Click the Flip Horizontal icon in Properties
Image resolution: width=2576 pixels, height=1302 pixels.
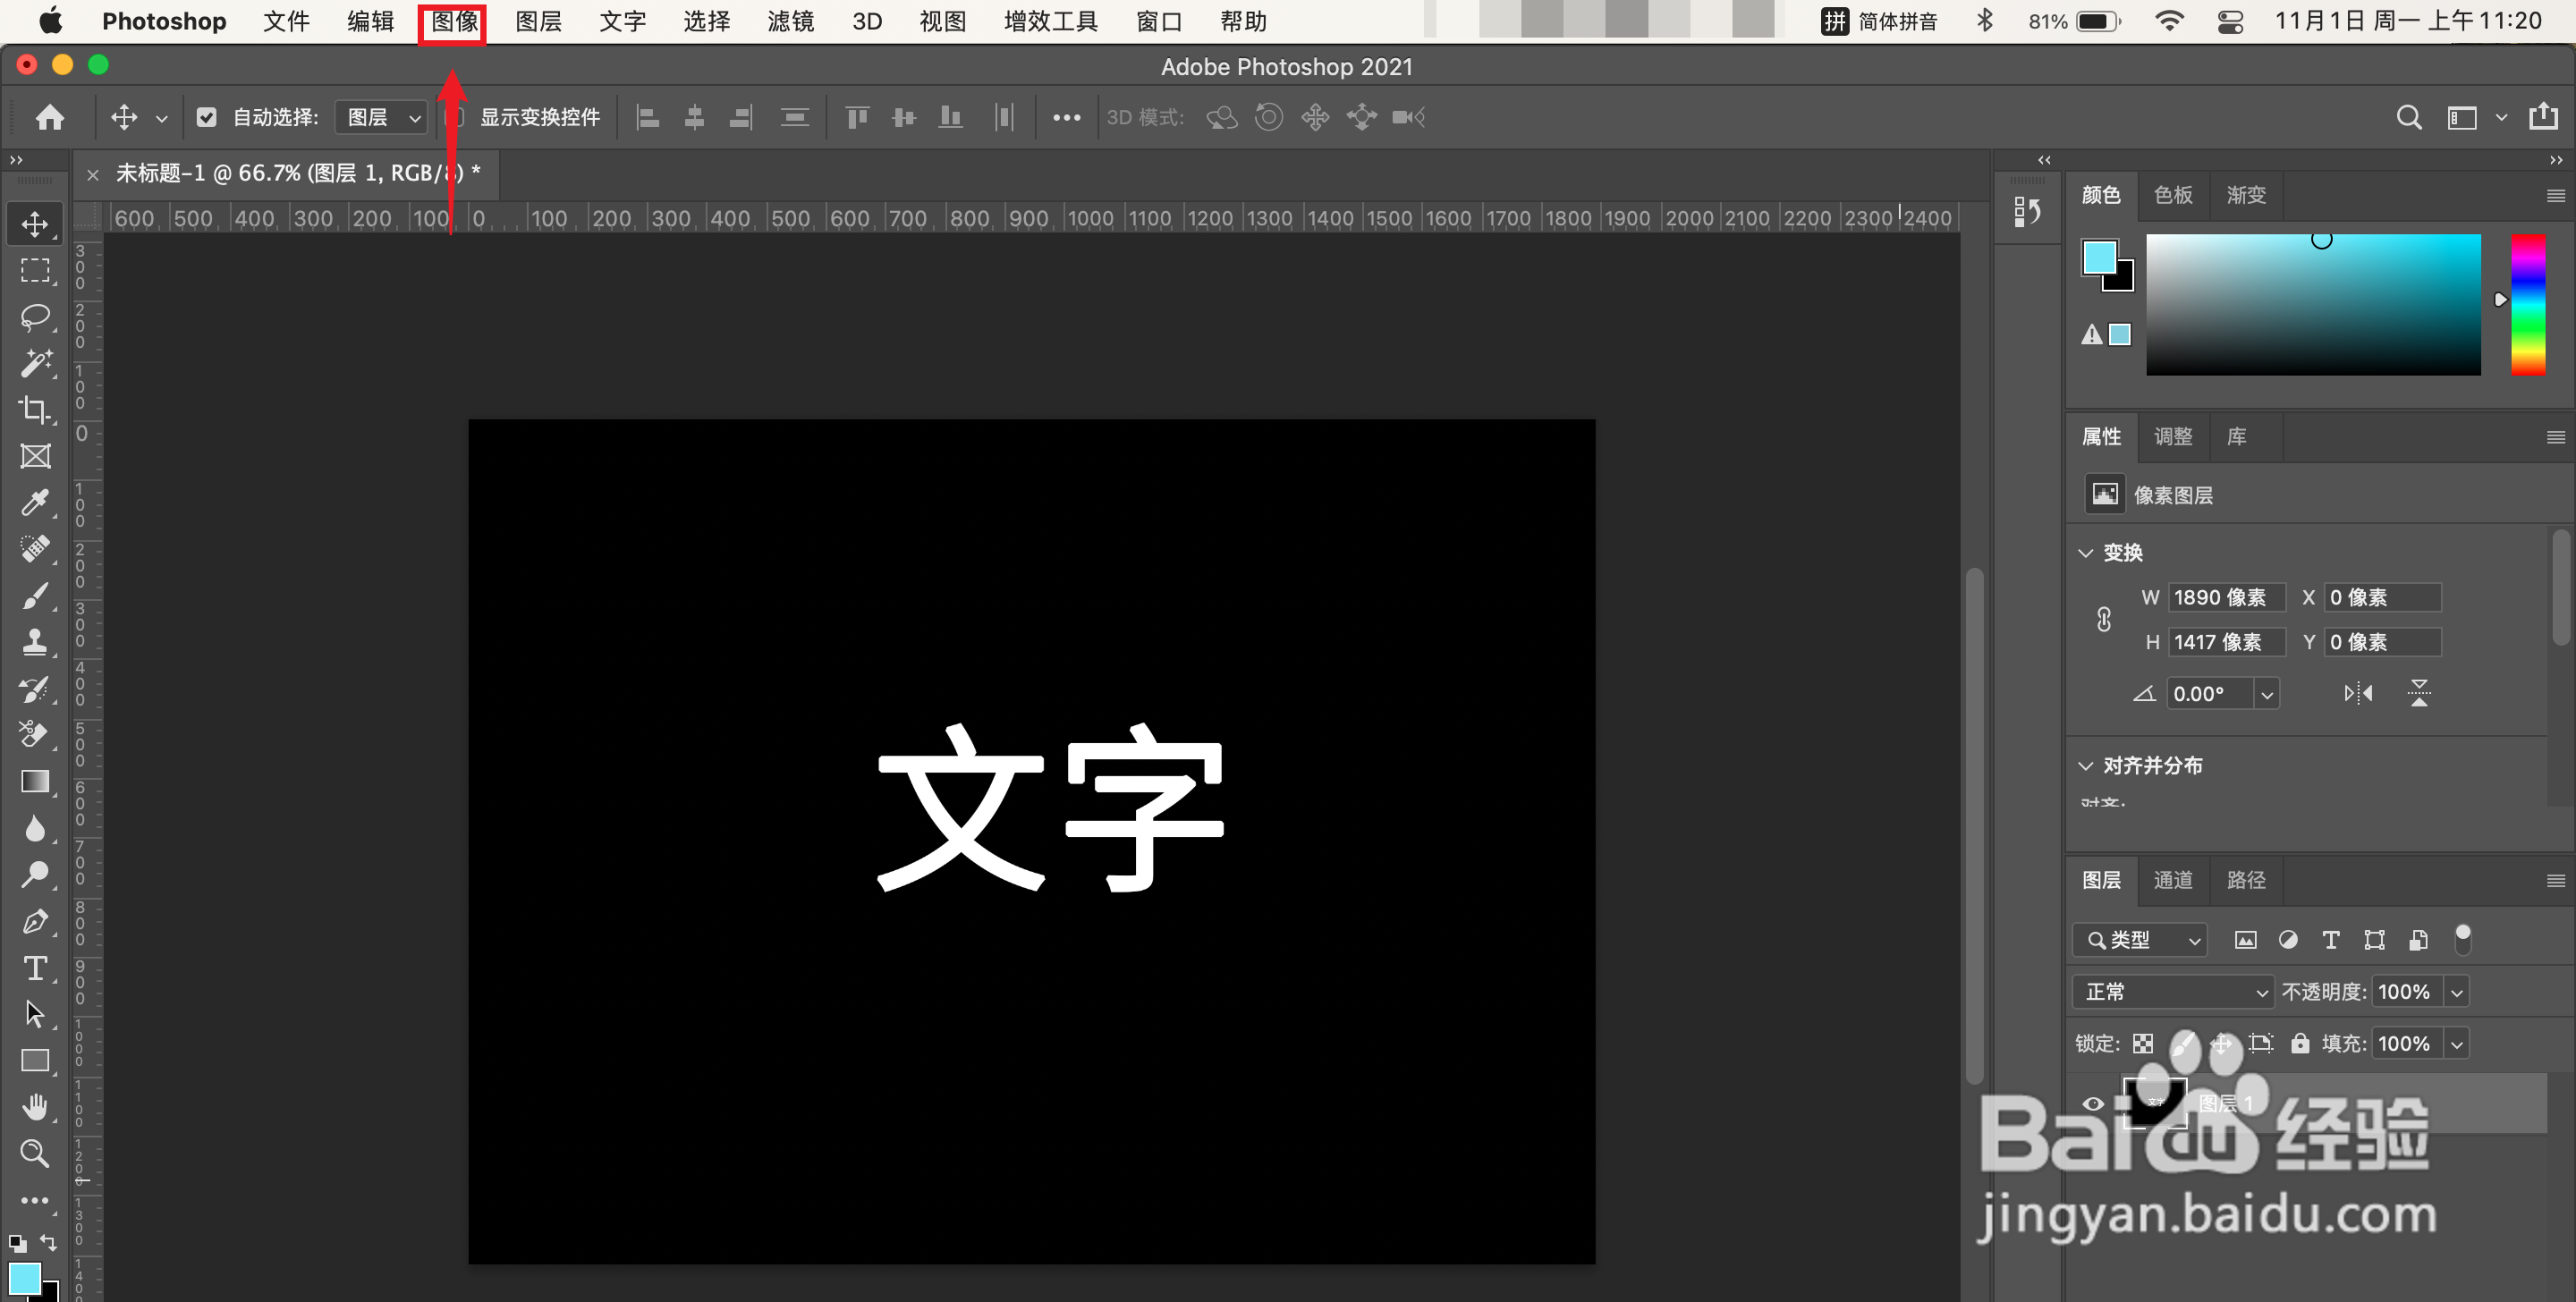tap(2358, 693)
